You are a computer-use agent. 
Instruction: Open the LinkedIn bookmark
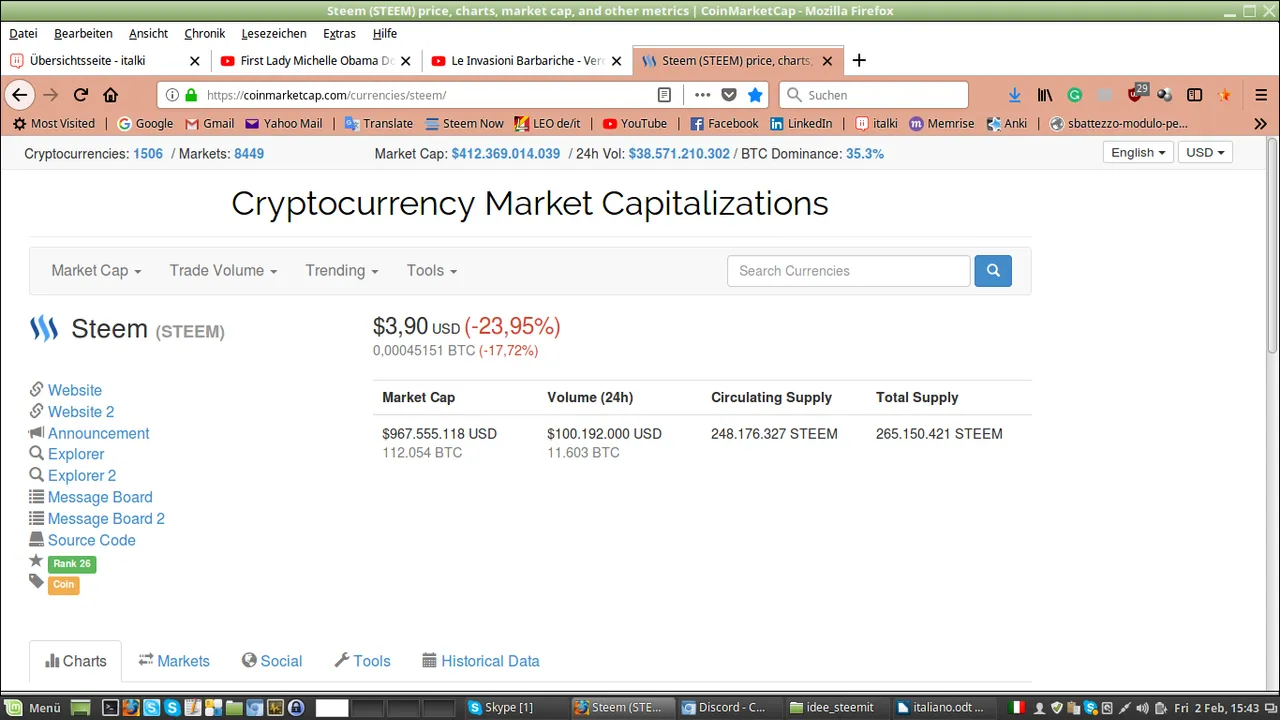tap(800, 124)
